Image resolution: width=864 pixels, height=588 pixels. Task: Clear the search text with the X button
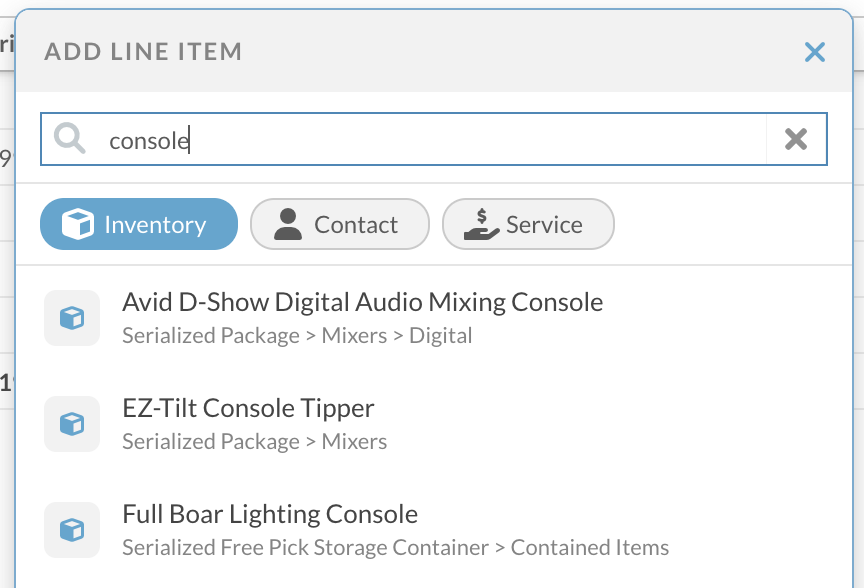pyautogui.click(x=796, y=139)
